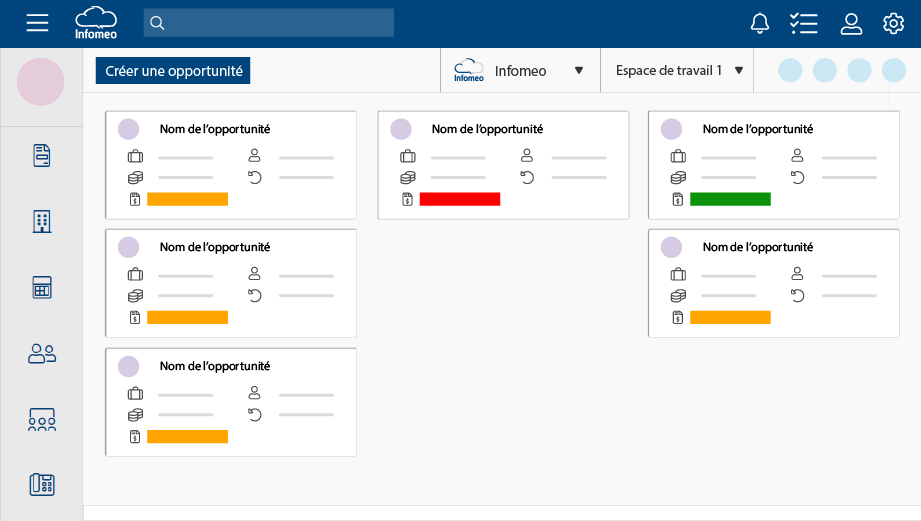Open the task checklist icon

point(803,23)
